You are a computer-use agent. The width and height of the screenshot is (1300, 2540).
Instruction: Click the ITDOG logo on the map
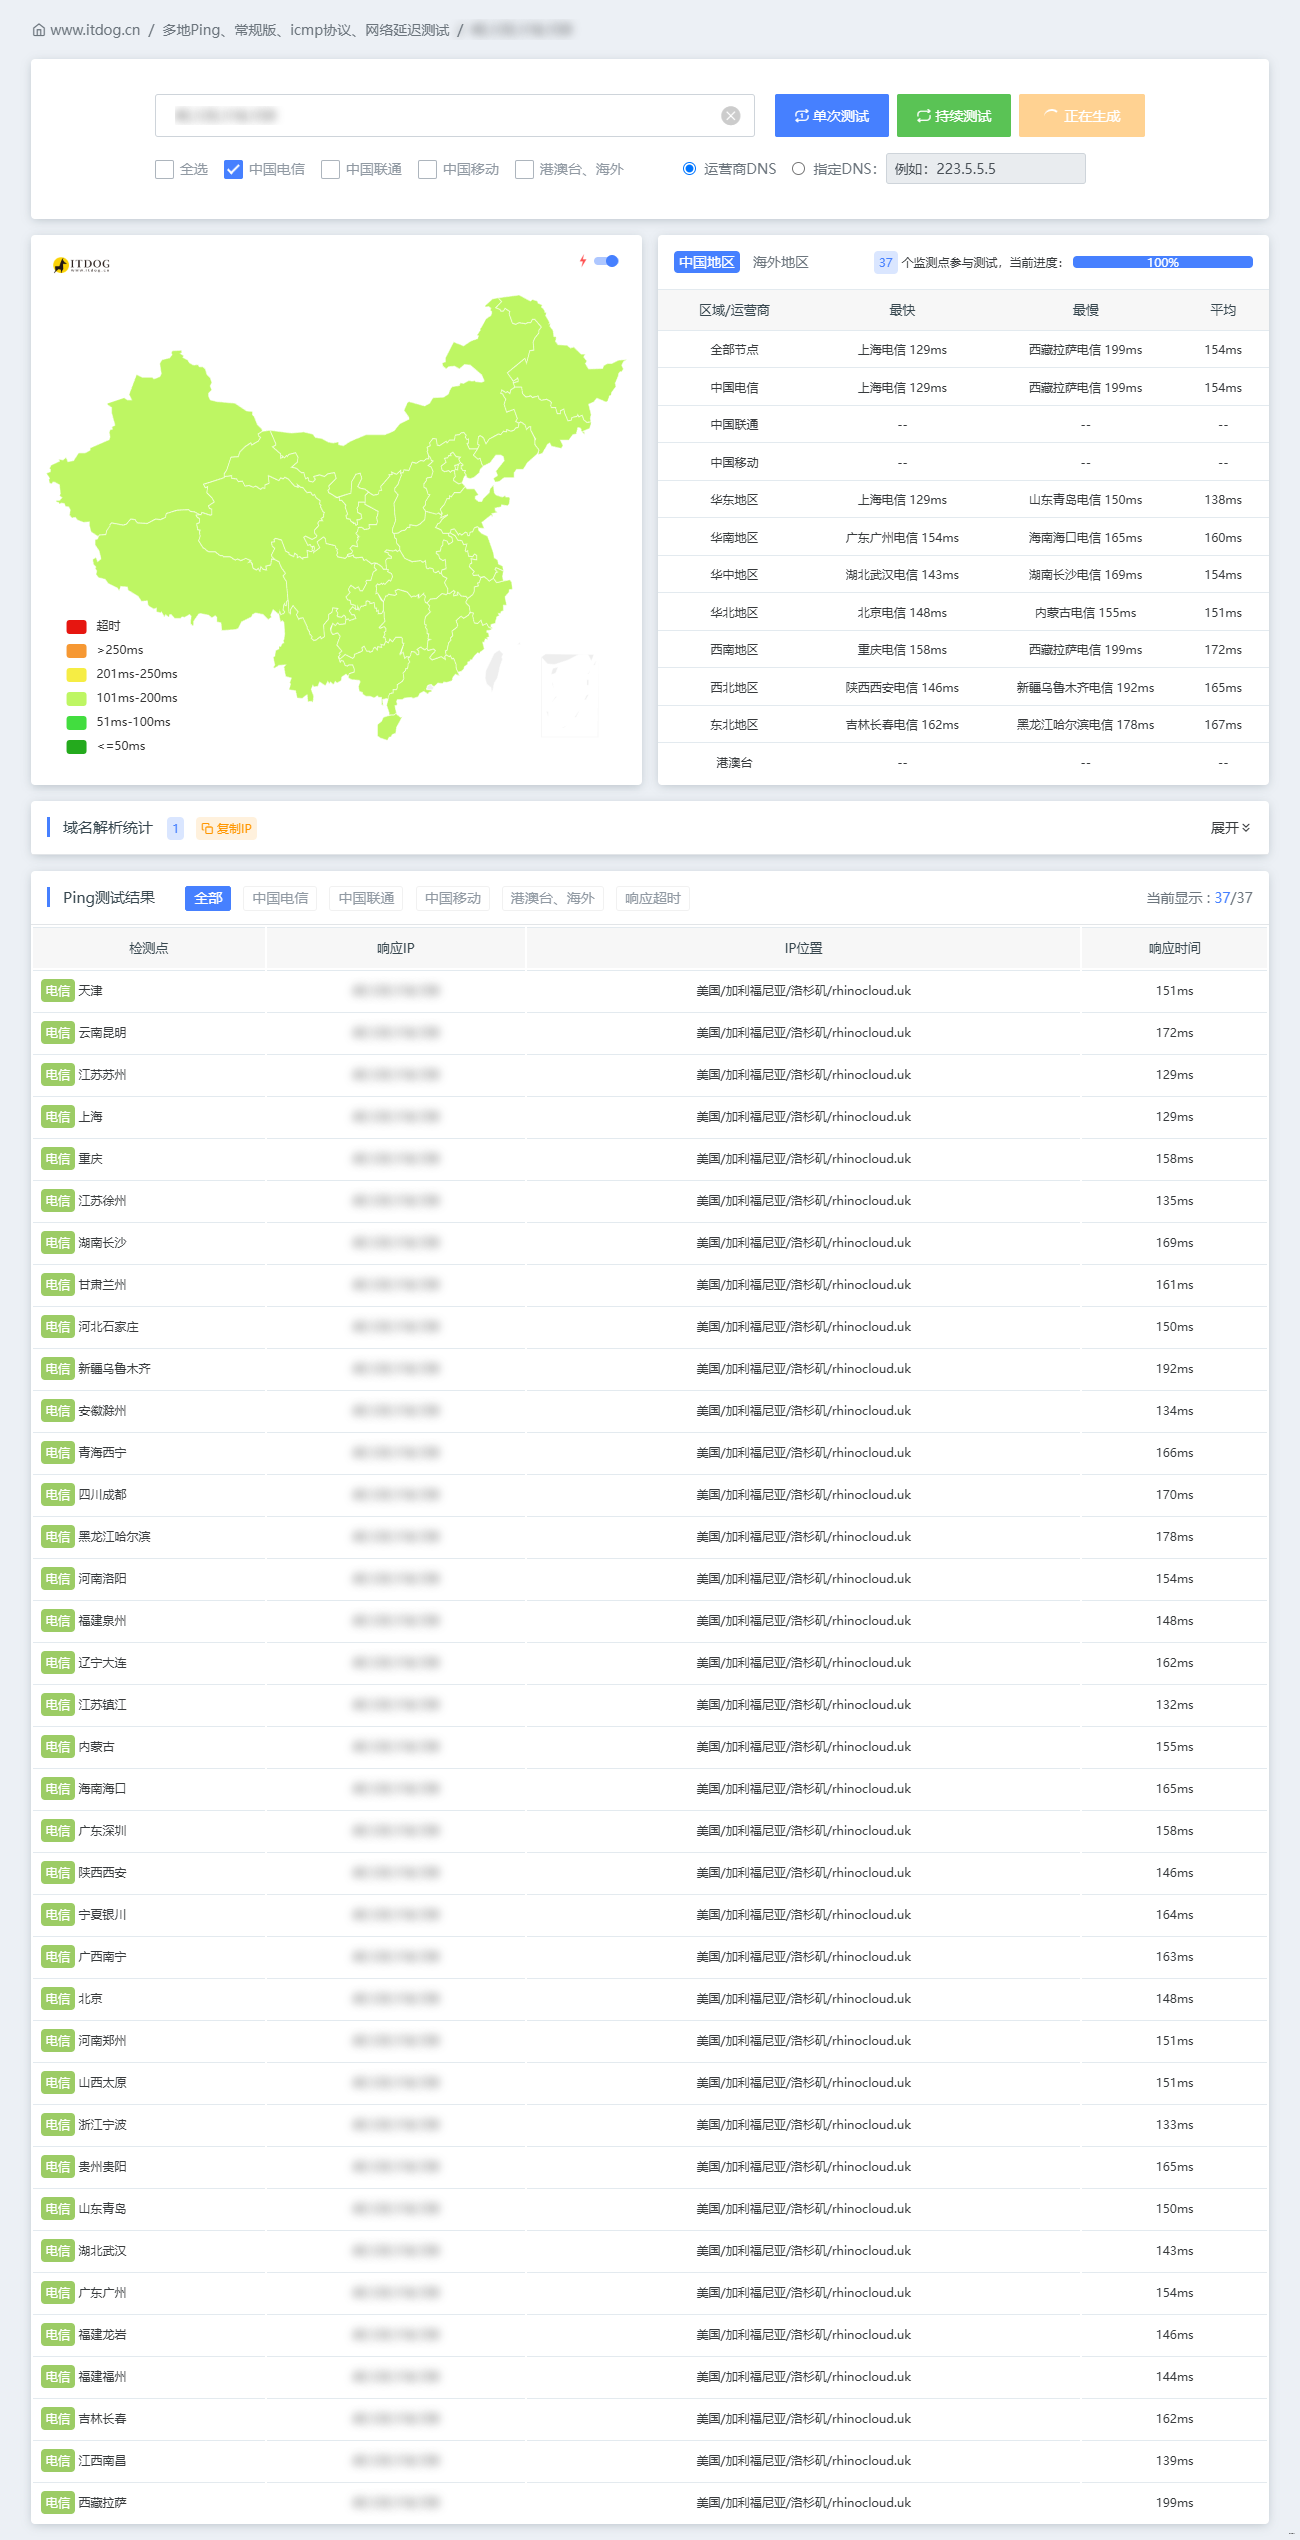pos(82,265)
